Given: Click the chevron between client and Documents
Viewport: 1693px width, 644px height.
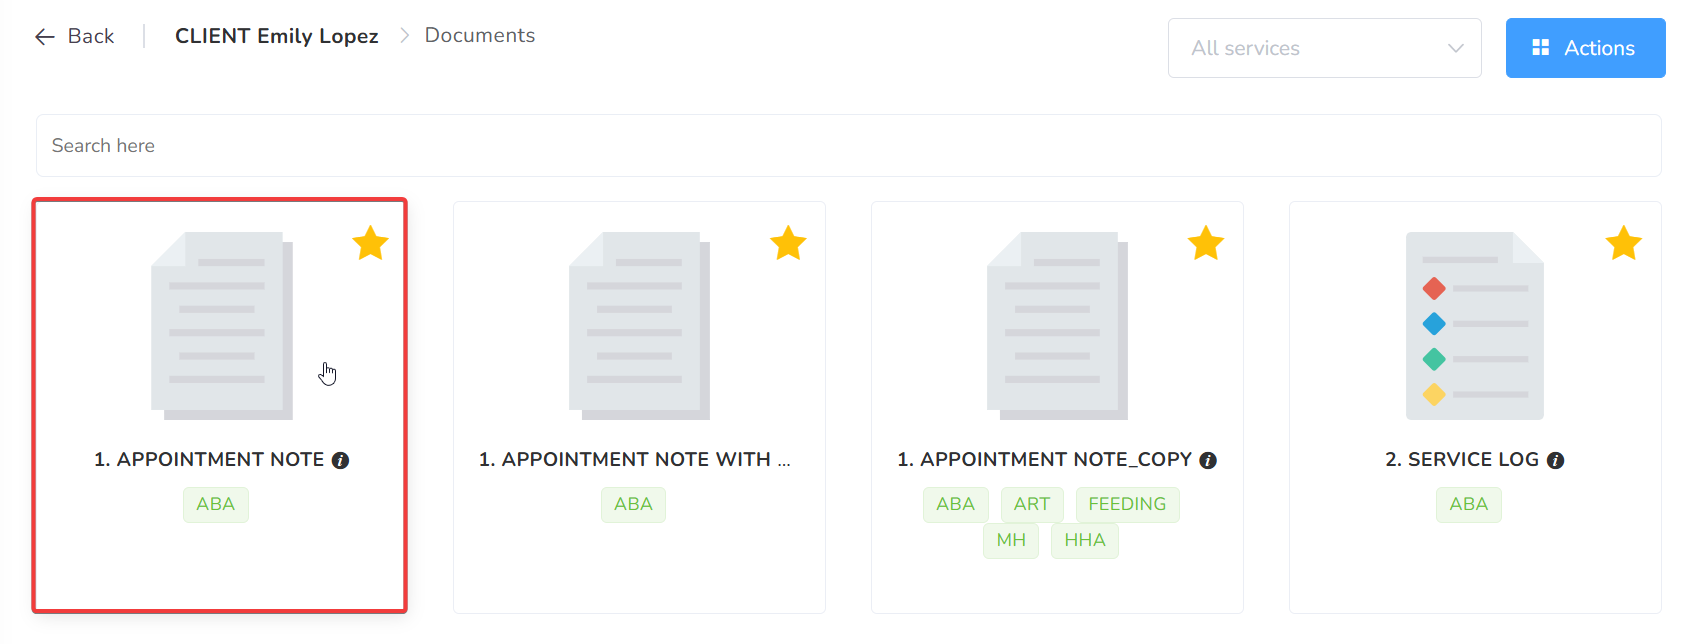Looking at the screenshot, I should click(405, 36).
